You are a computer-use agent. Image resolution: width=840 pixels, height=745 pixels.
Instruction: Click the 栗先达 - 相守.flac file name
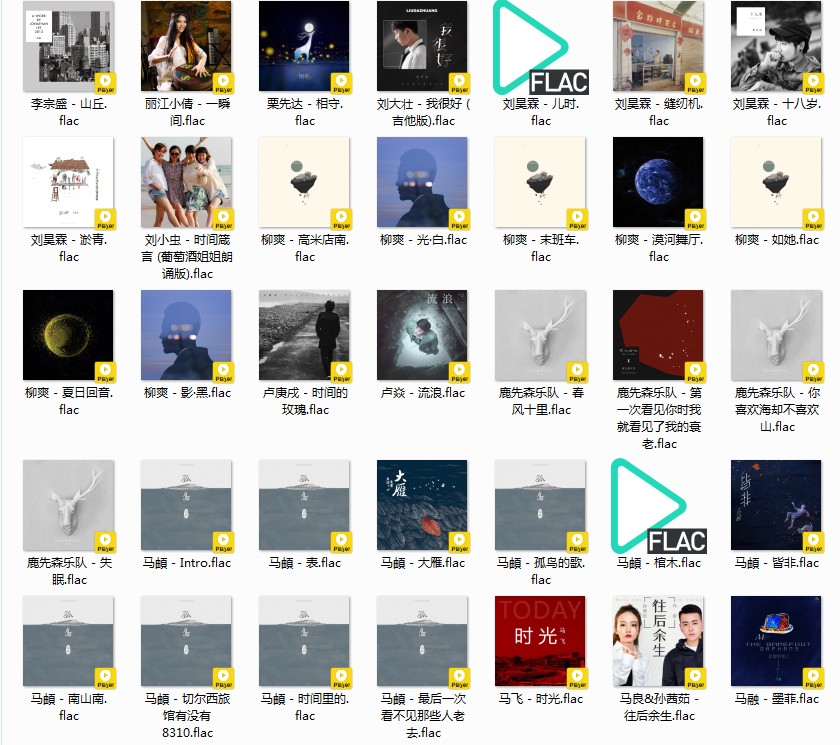click(x=305, y=112)
